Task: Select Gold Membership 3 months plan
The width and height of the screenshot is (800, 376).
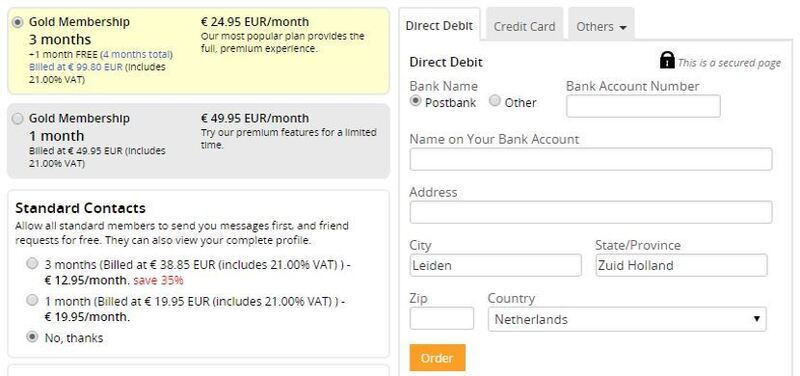Action: point(18,22)
